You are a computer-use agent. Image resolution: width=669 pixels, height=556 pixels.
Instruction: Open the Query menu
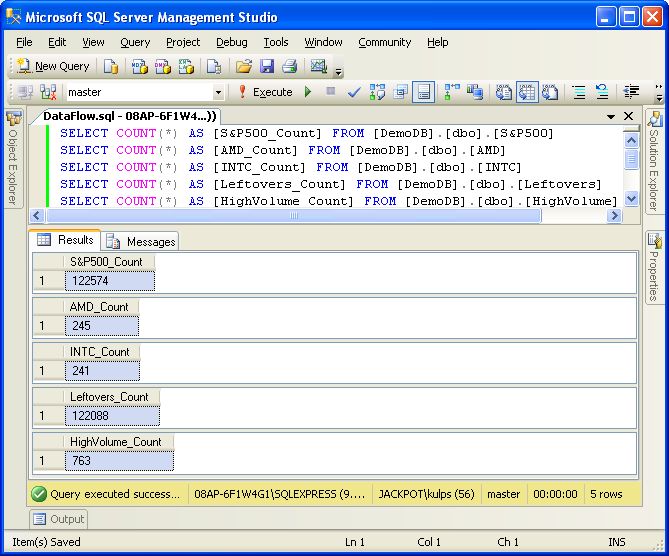pos(135,42)
